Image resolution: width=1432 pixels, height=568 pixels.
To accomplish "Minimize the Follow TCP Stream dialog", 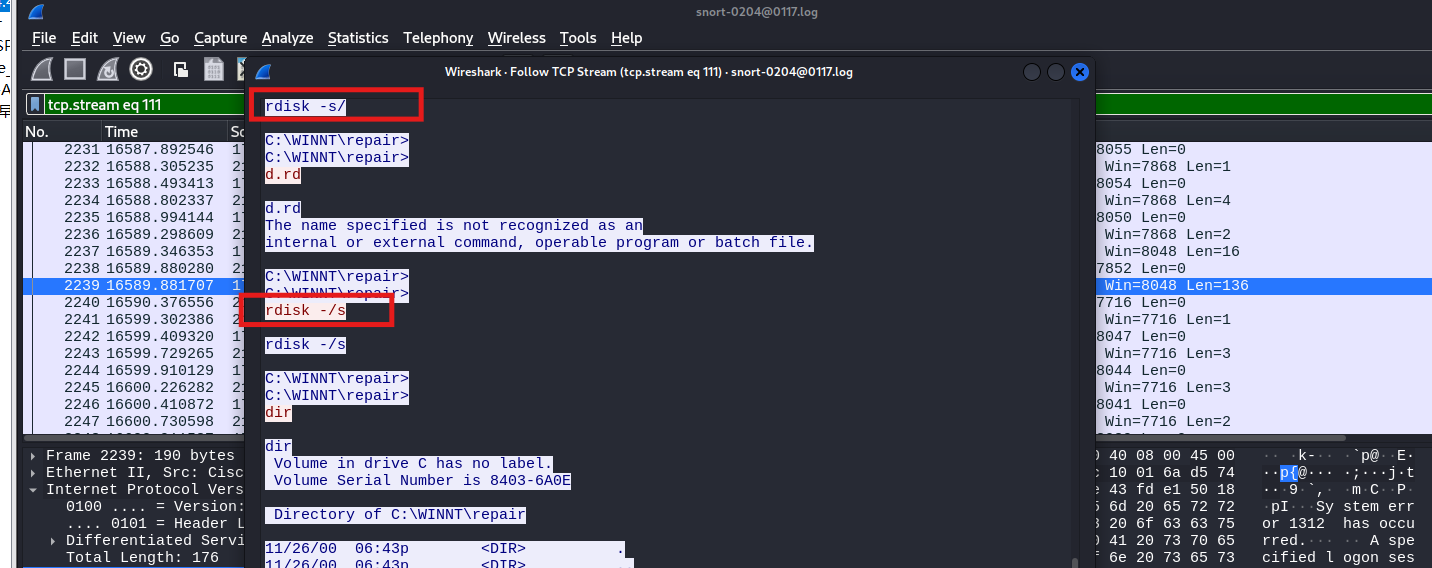I will tap(1034, 72).
